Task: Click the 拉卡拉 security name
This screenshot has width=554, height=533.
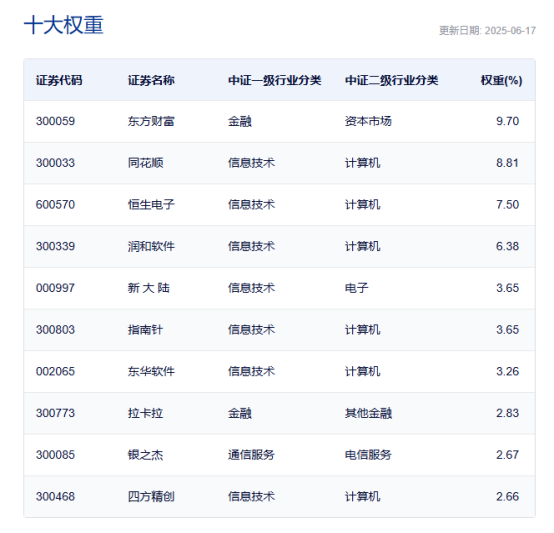Action: point(146,413)
